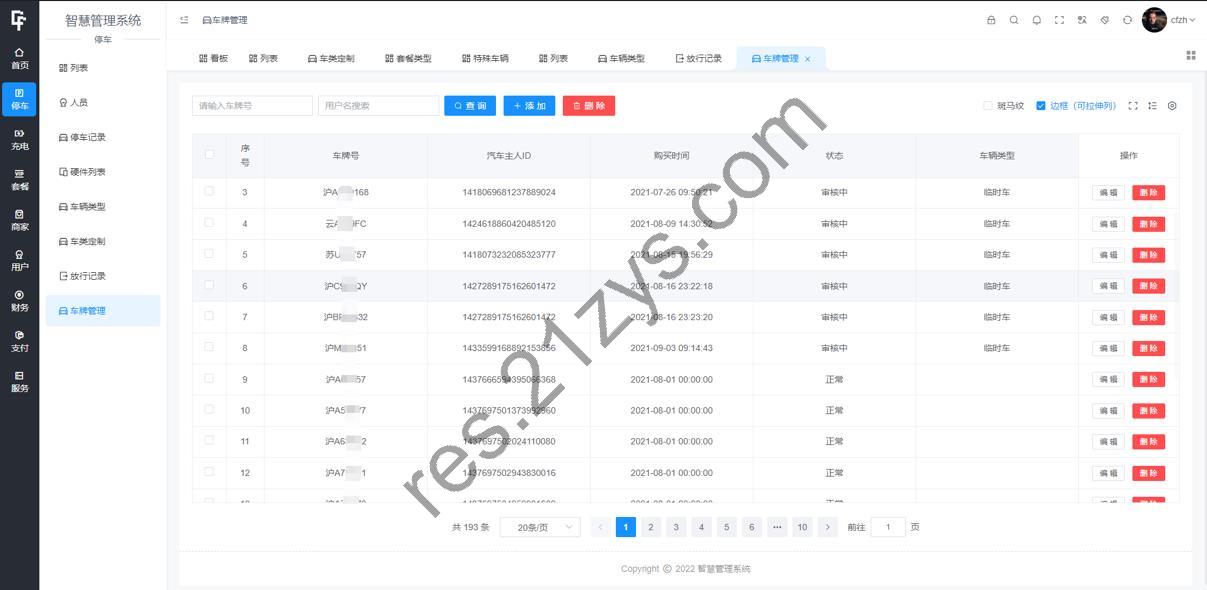
Task: Tick the checkbox for row 序号 12
Action: 209,471
